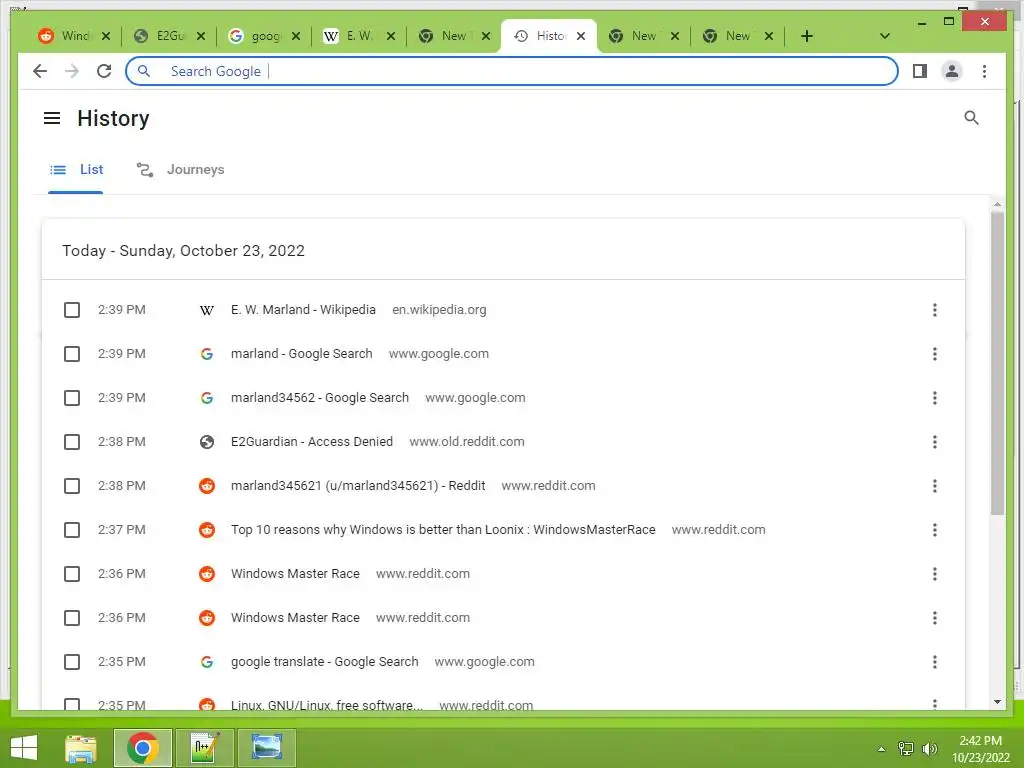Image resolution: width=1024 pixels, height=768 pixels.
Task: Click the browser back arrow
Action: pos(40,71)
